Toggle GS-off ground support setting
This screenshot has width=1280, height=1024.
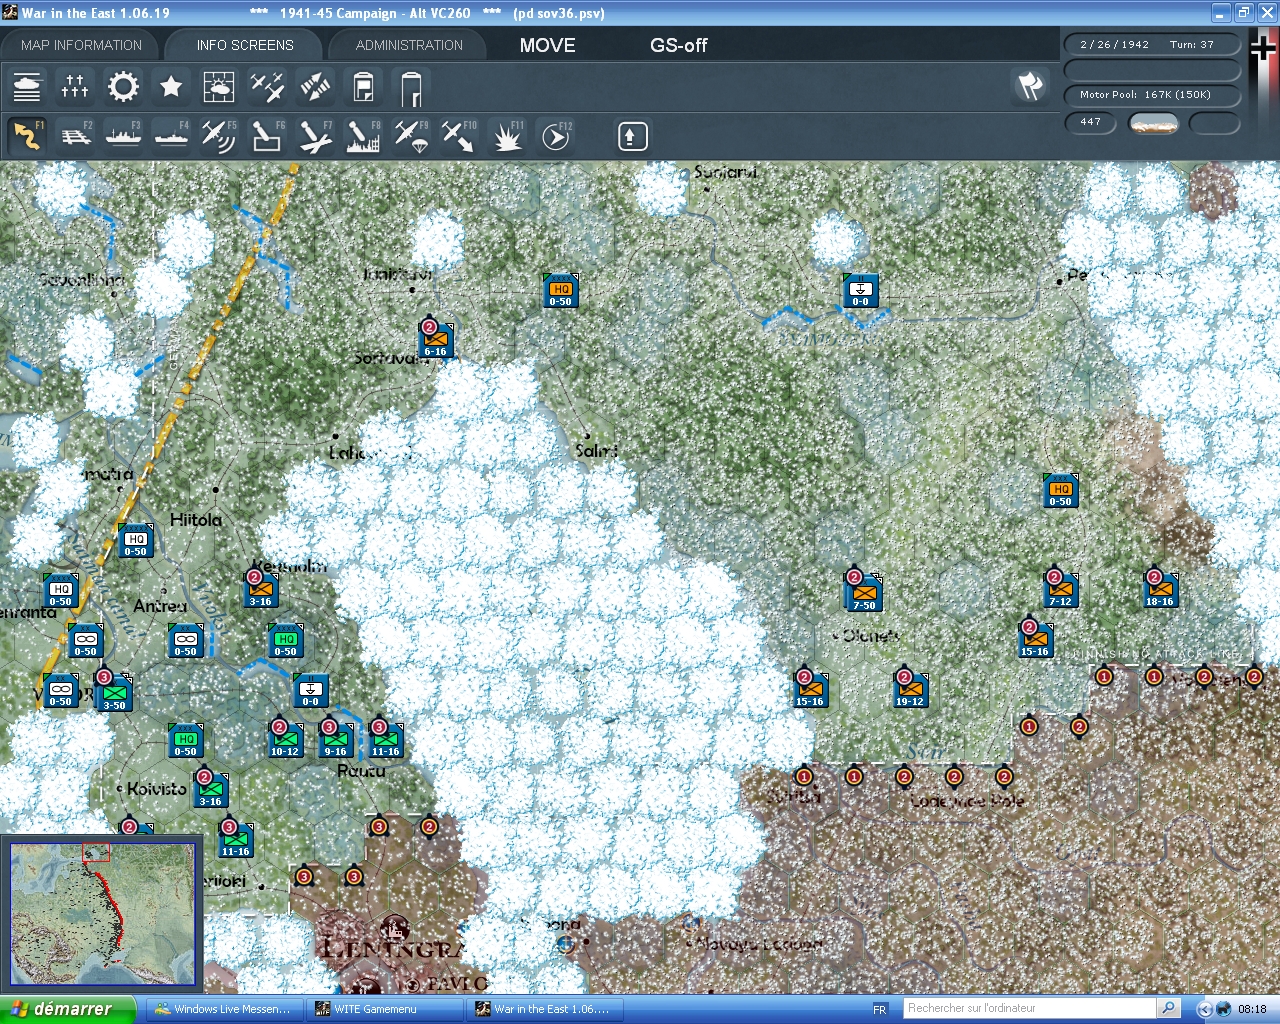679,45
